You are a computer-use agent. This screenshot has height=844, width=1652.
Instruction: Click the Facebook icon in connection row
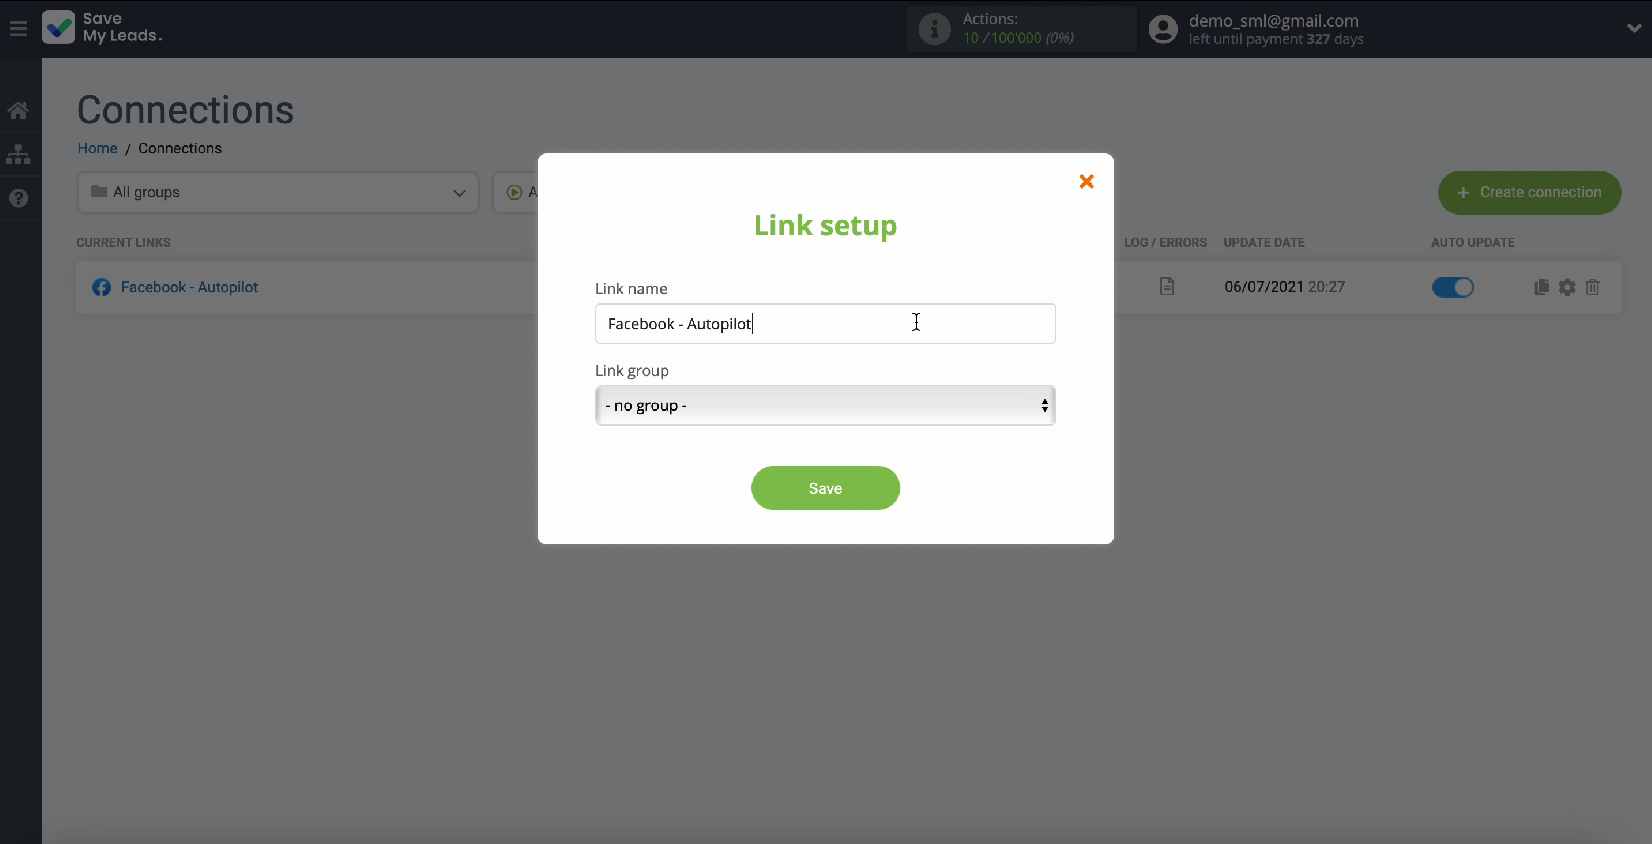[x=101, y=287]
